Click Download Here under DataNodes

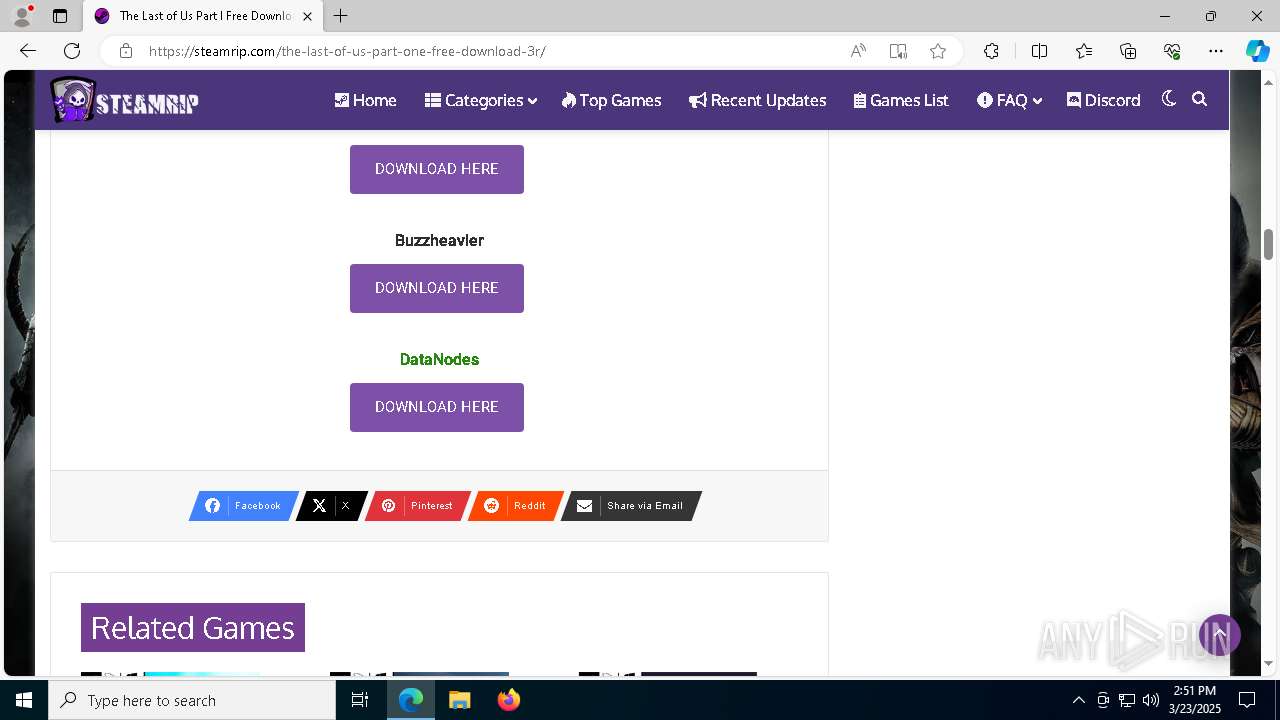tap(437, 407)
